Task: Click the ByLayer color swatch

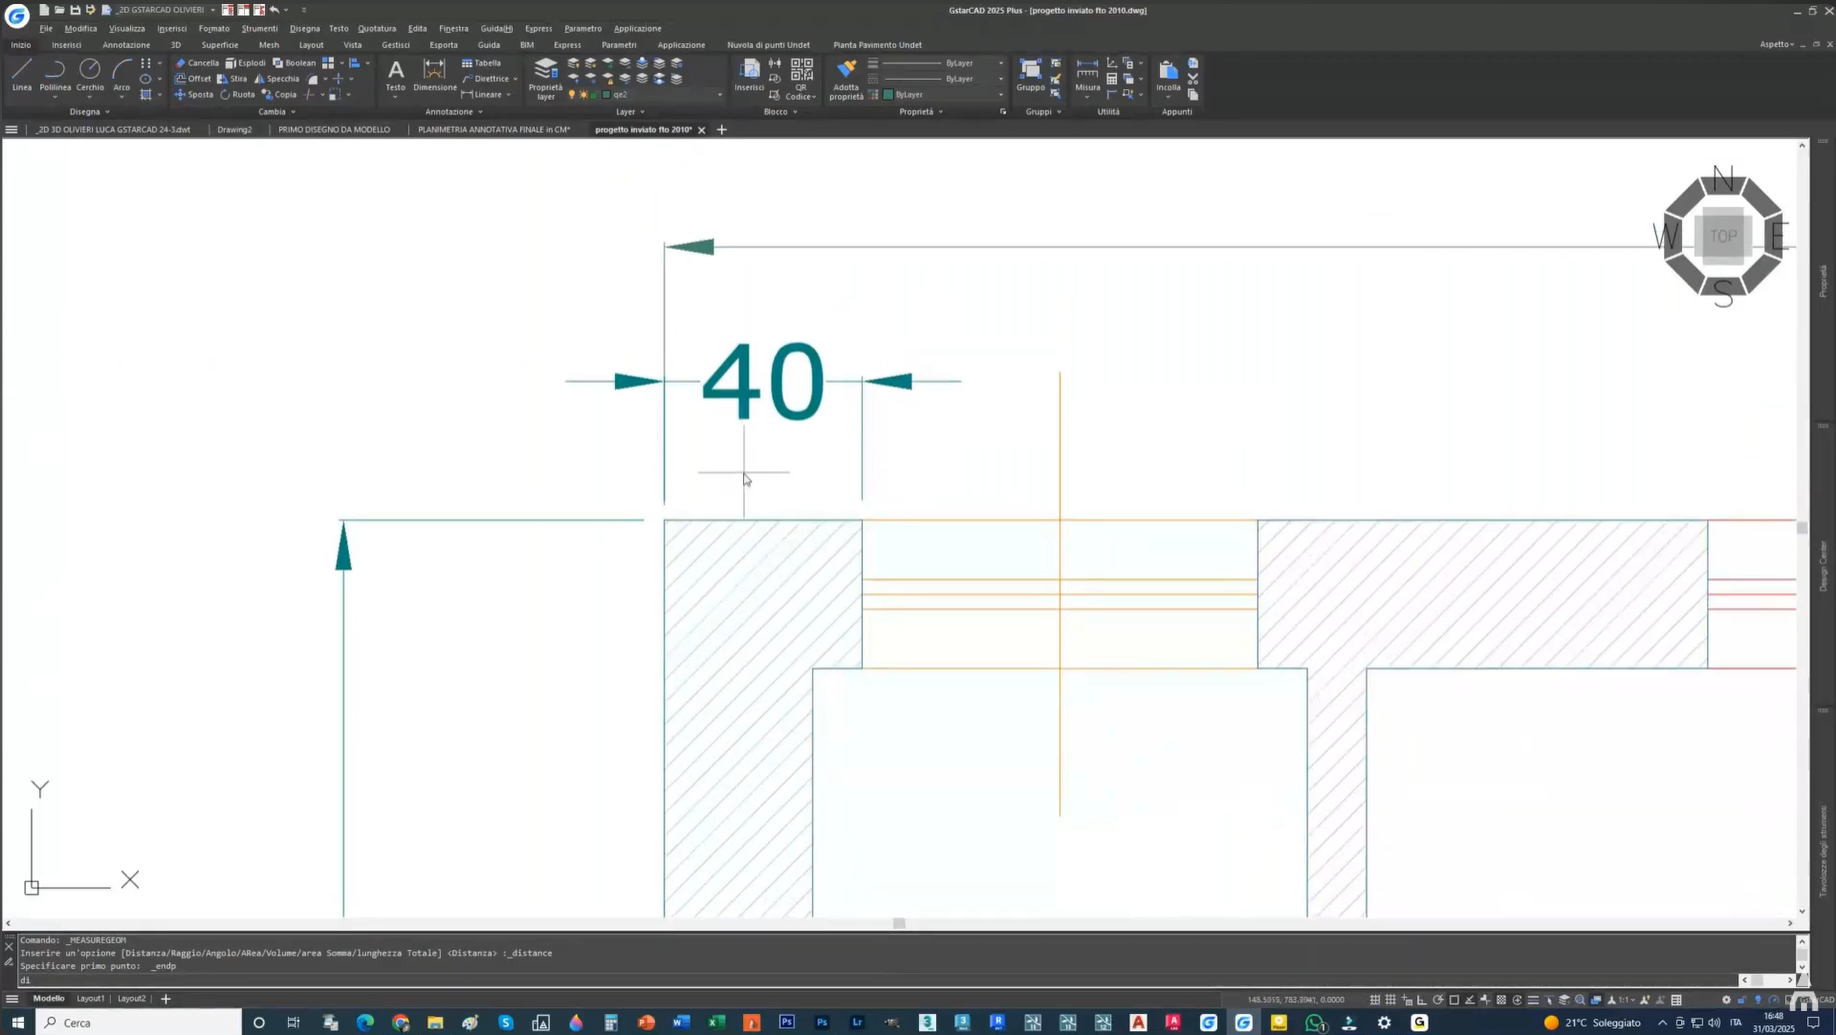Action: tap(888, 95)
